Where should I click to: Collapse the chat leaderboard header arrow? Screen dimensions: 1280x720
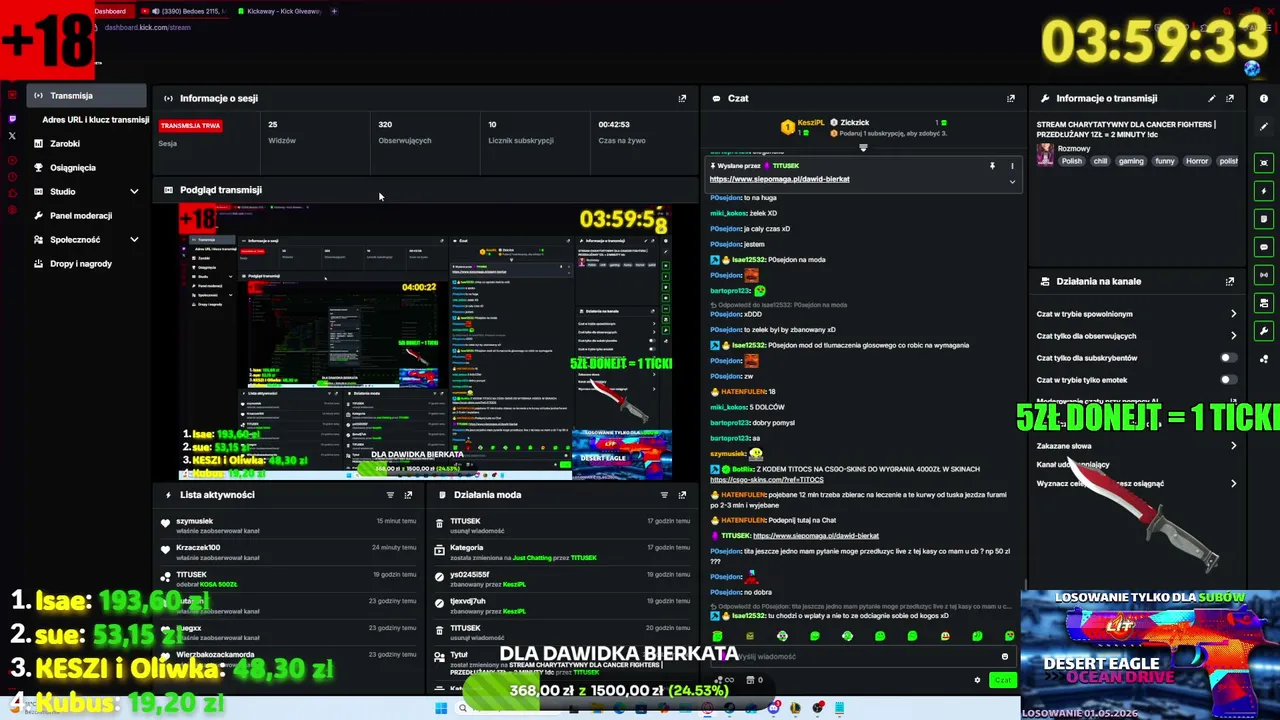tap(863, 148)
